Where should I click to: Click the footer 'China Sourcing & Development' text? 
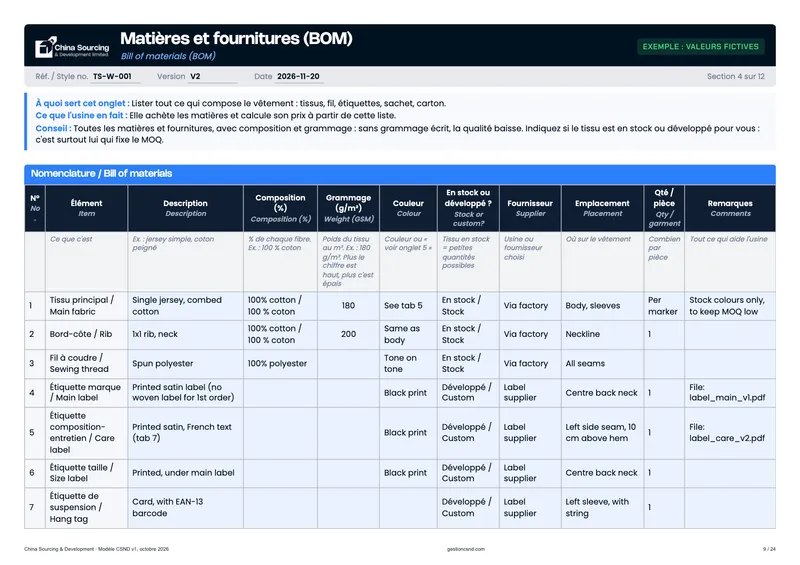(x=59, y=549)
